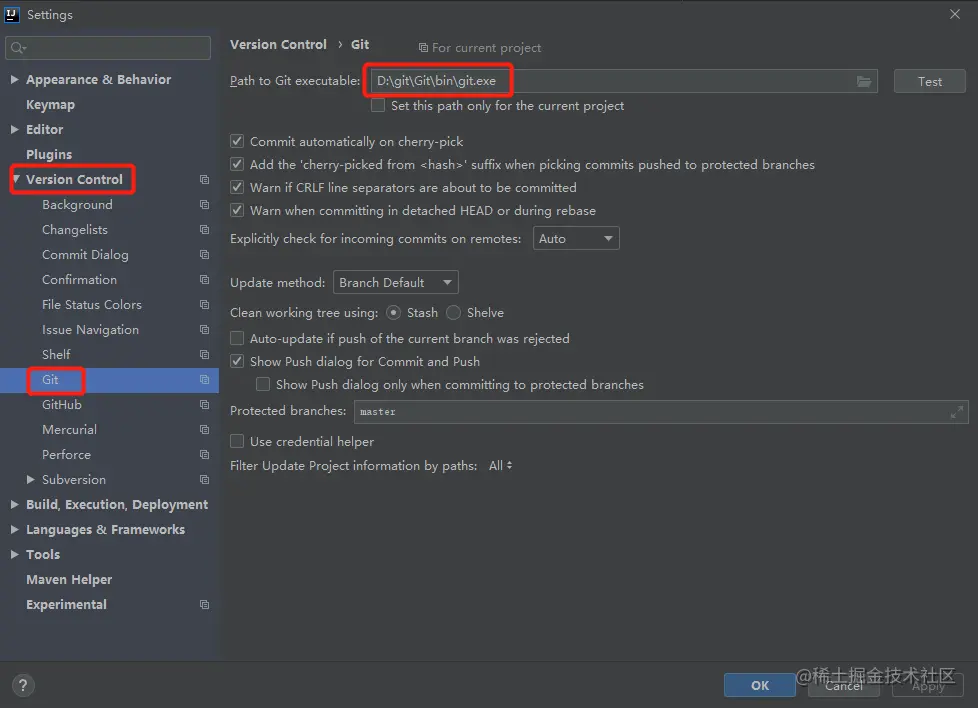Viewport: 978px width, 708px height.
Task: Click the project-level icon beside Background
Action: pyautogui.click(x=204, y=205)
